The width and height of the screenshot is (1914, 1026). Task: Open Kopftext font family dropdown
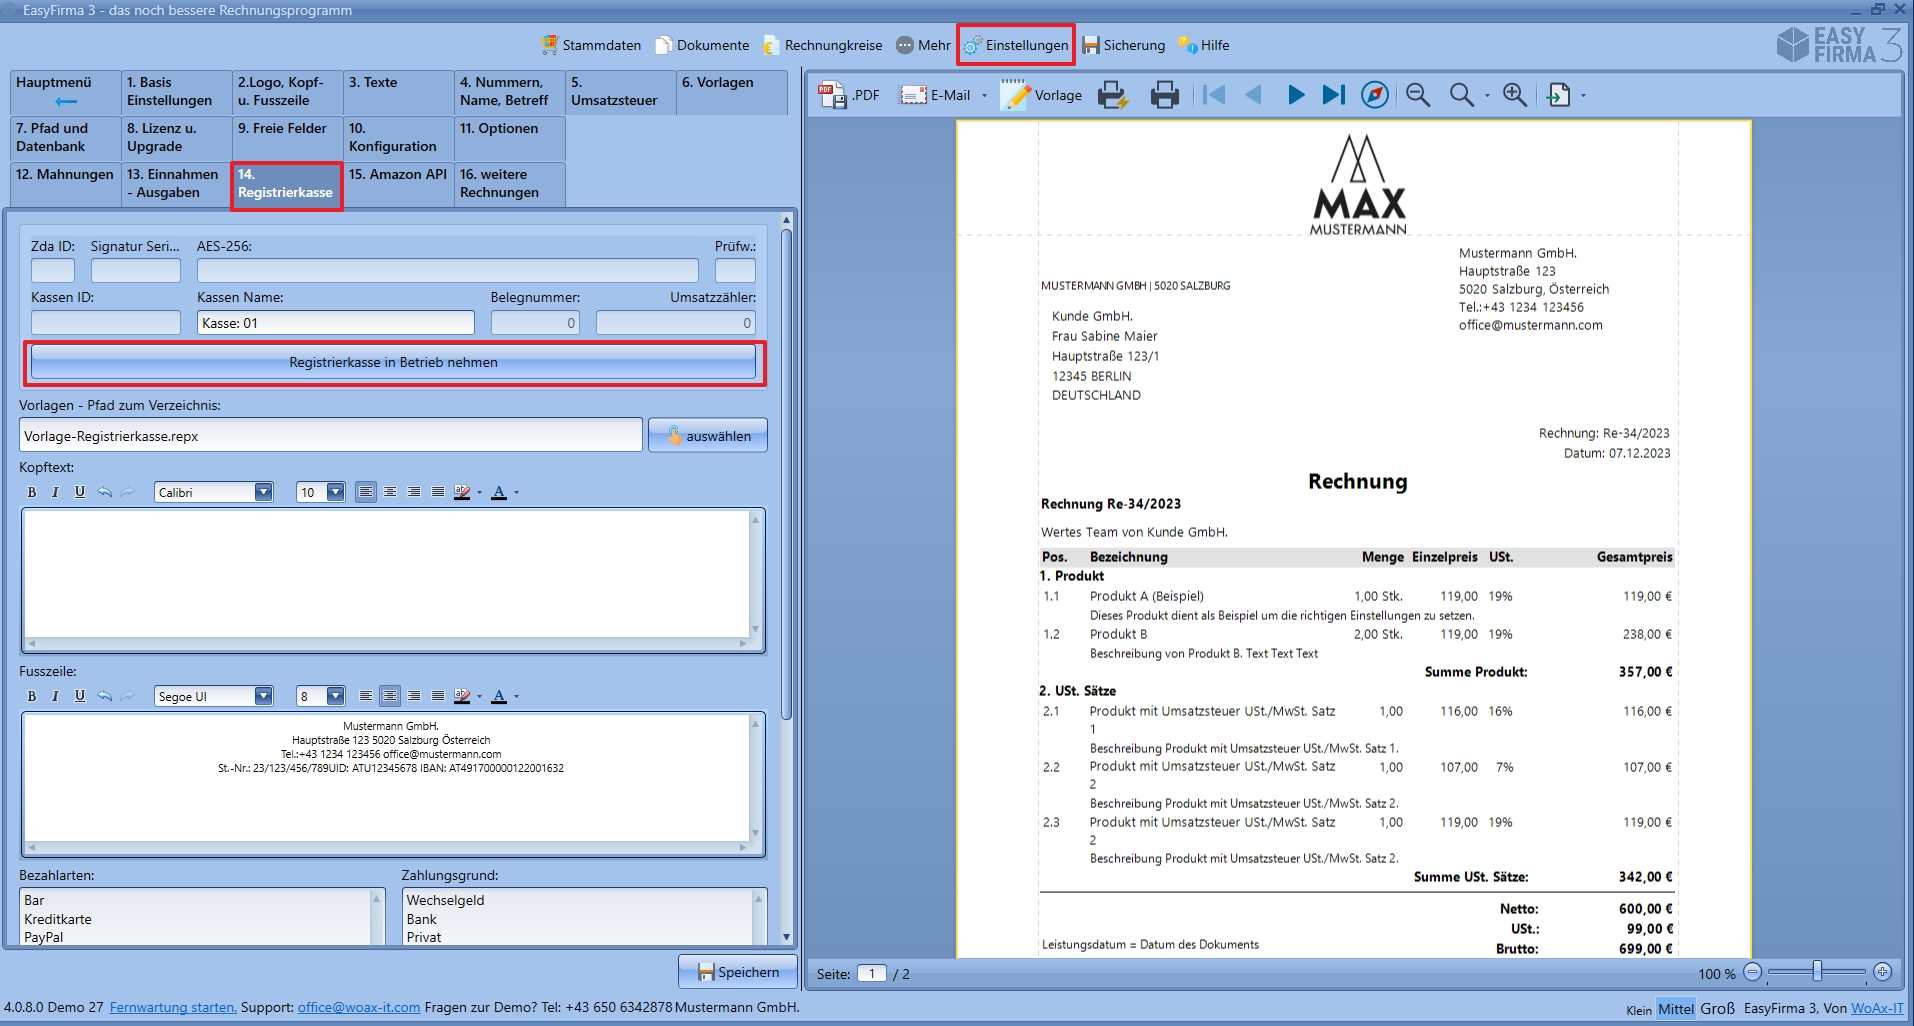[x=263, y=492]
